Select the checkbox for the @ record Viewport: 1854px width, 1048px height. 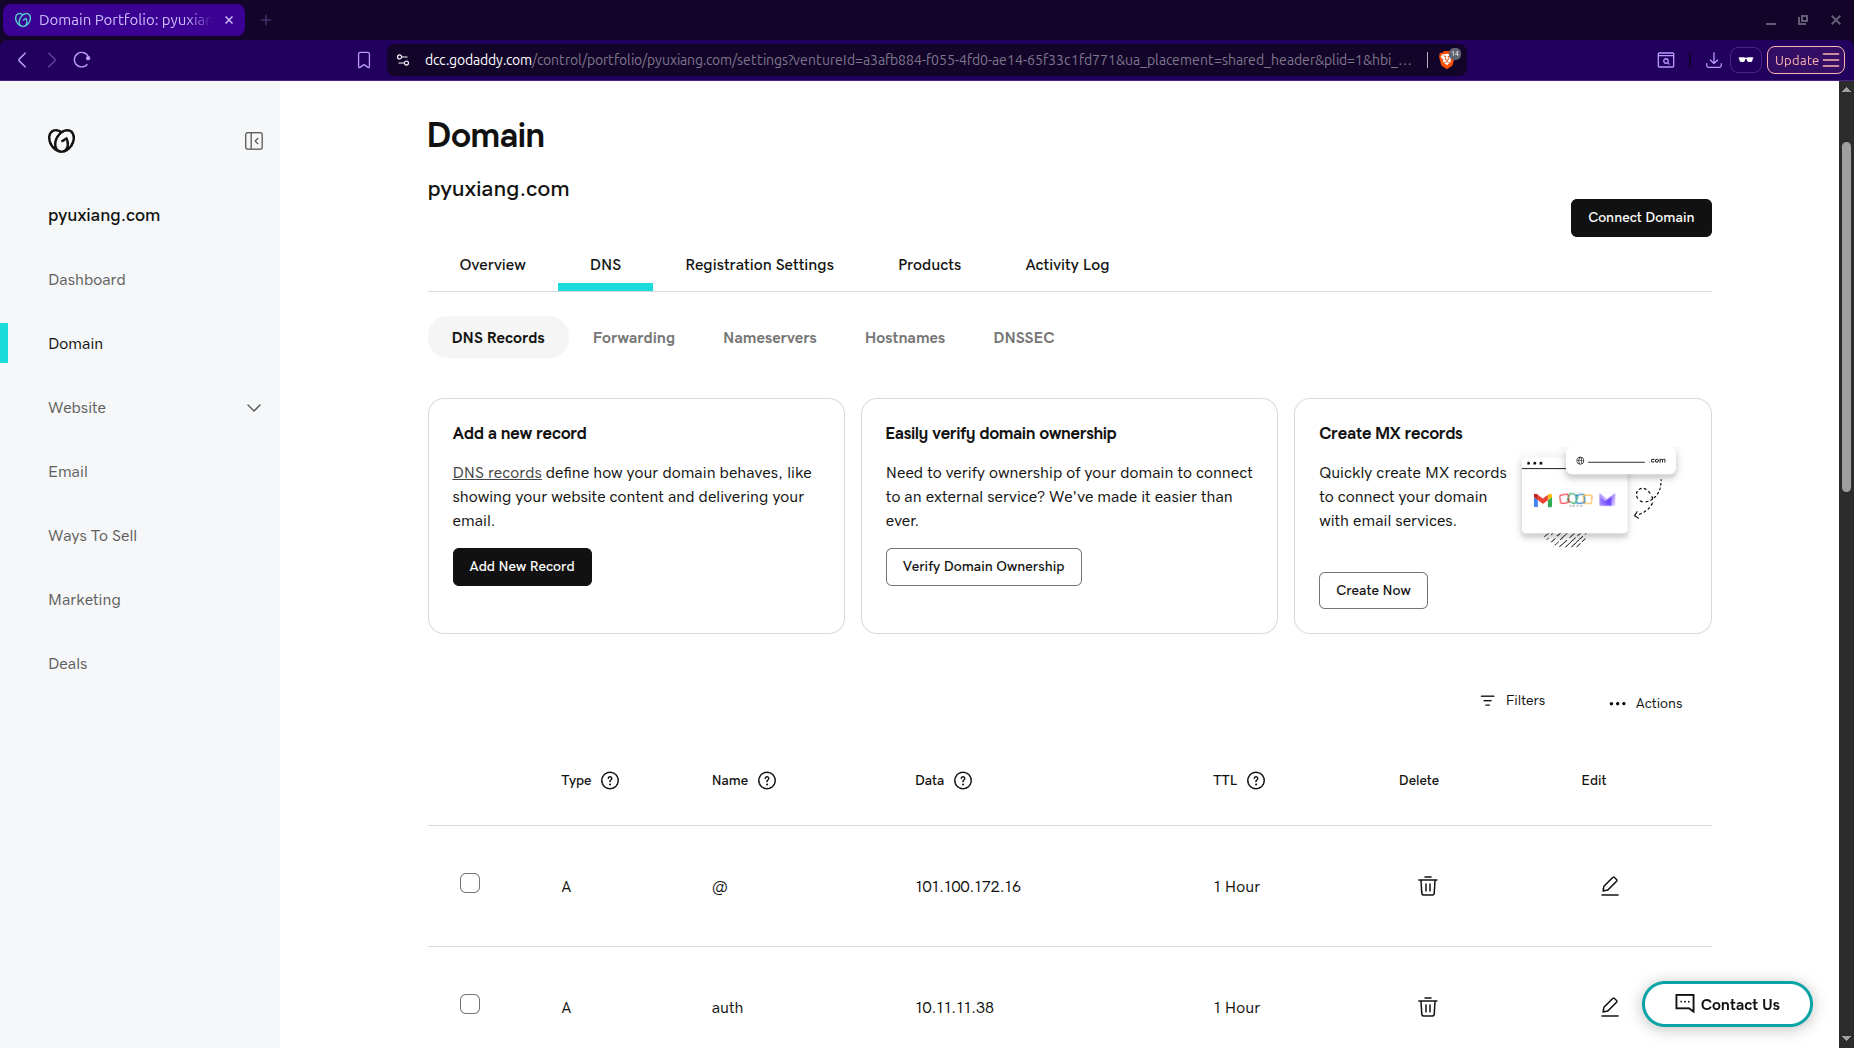[x=470, y=883]
